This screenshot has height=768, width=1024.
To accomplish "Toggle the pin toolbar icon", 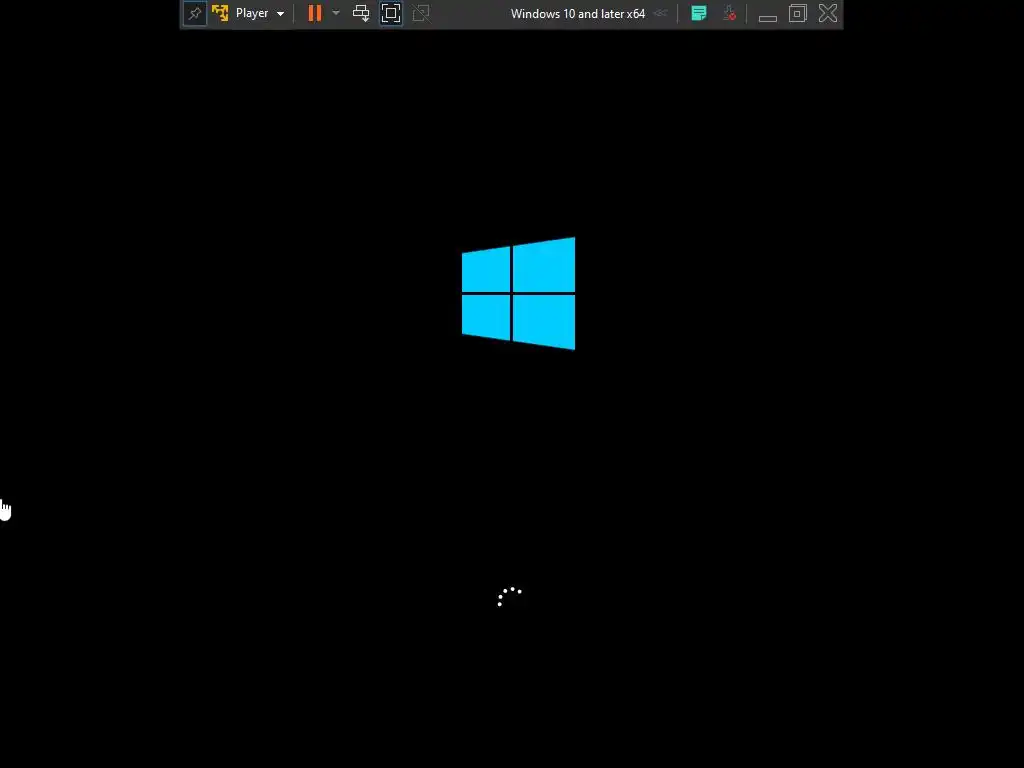I will (195, 13).
